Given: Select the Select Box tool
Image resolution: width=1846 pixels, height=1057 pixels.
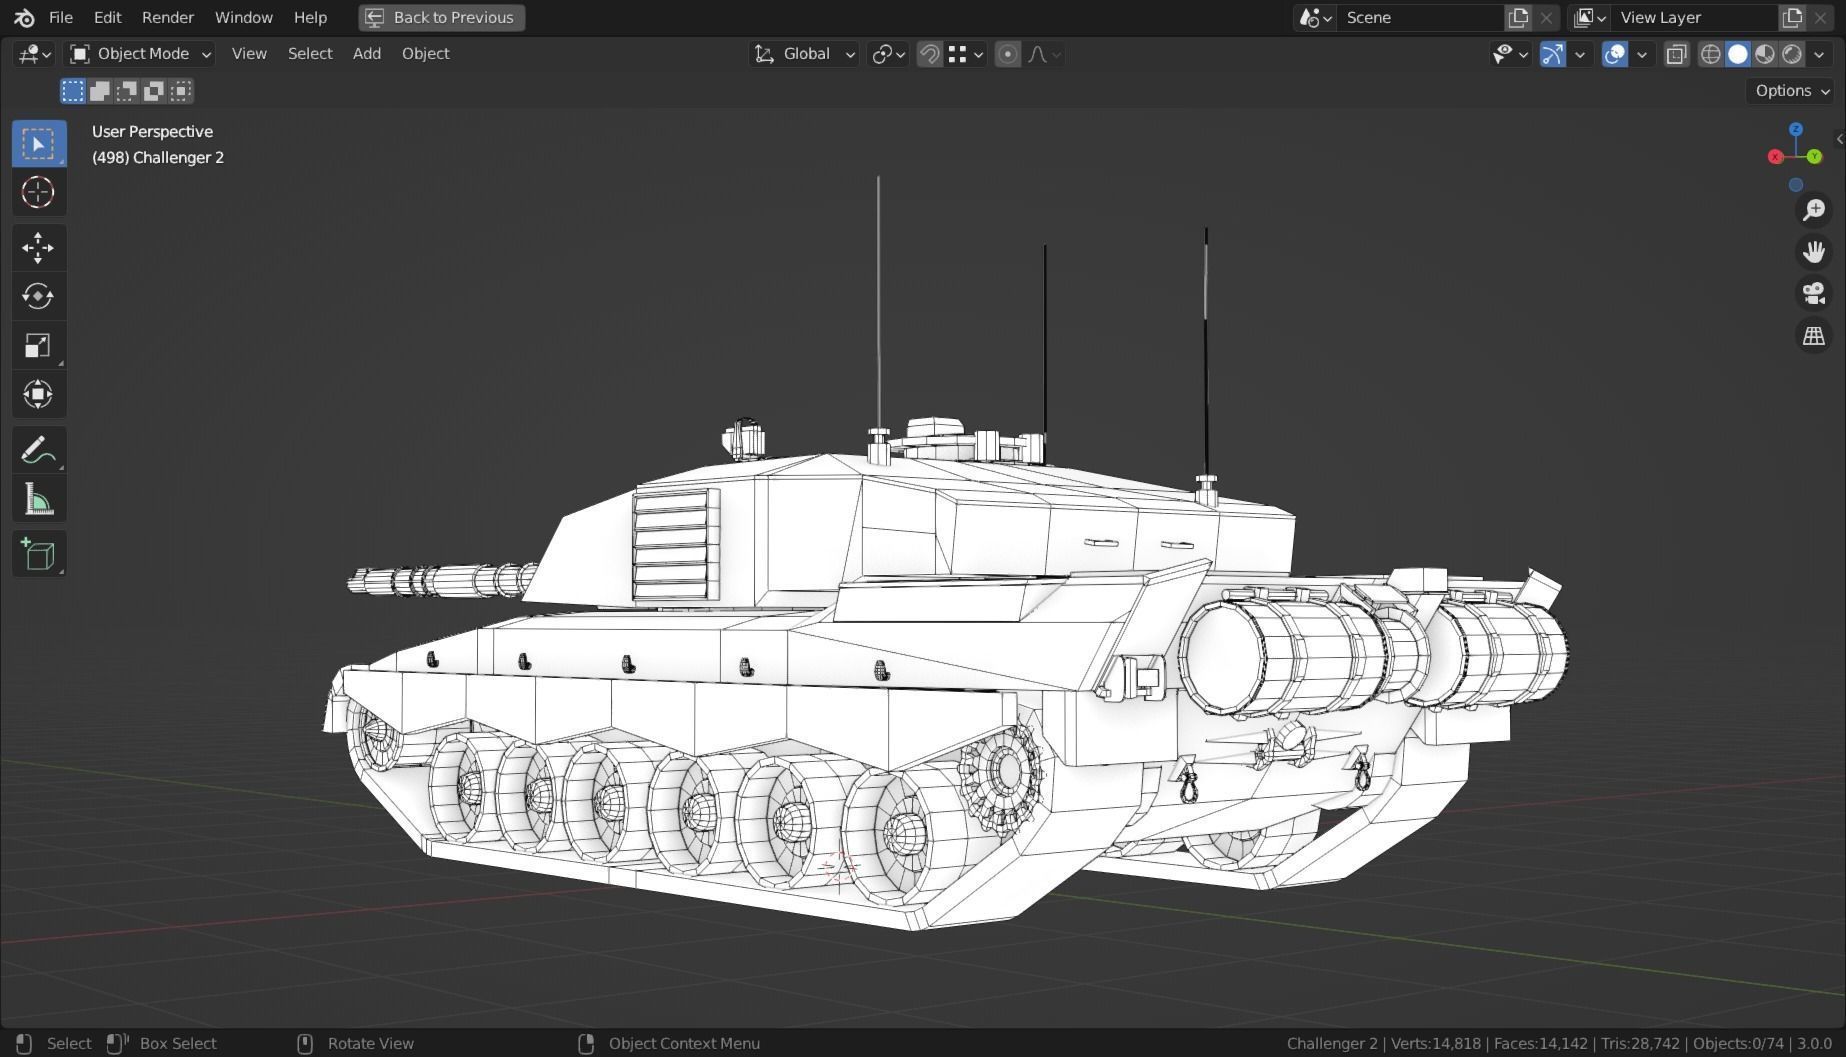Looking at the screenshot, I should click(38, 144).
